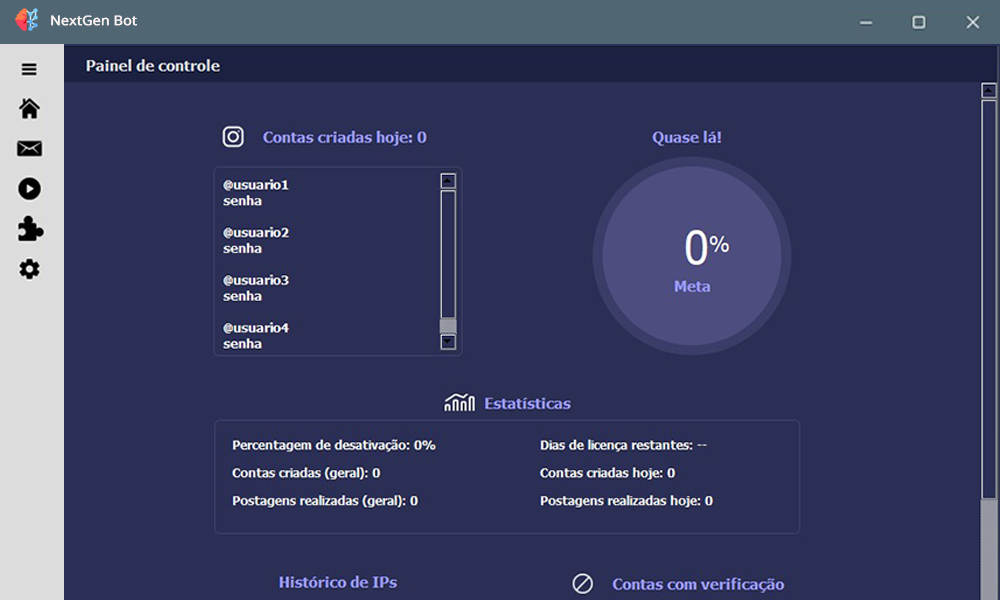Click the accounts list scrollbar thumb

point(448,325)
